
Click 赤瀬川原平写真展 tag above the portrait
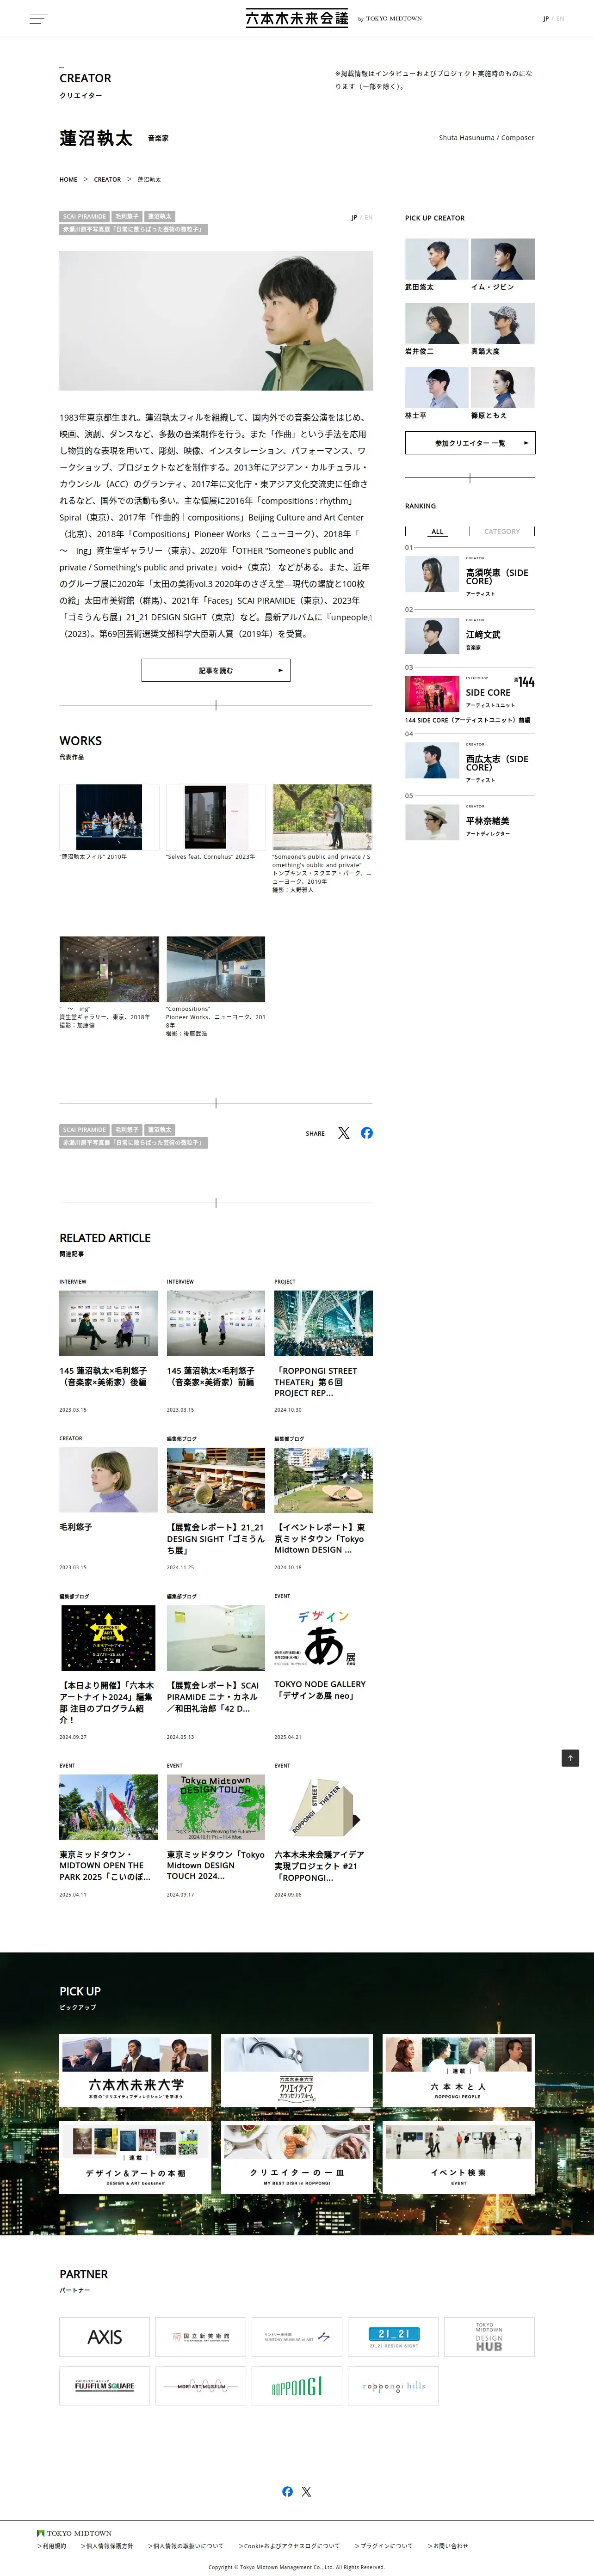pos(133,229)
